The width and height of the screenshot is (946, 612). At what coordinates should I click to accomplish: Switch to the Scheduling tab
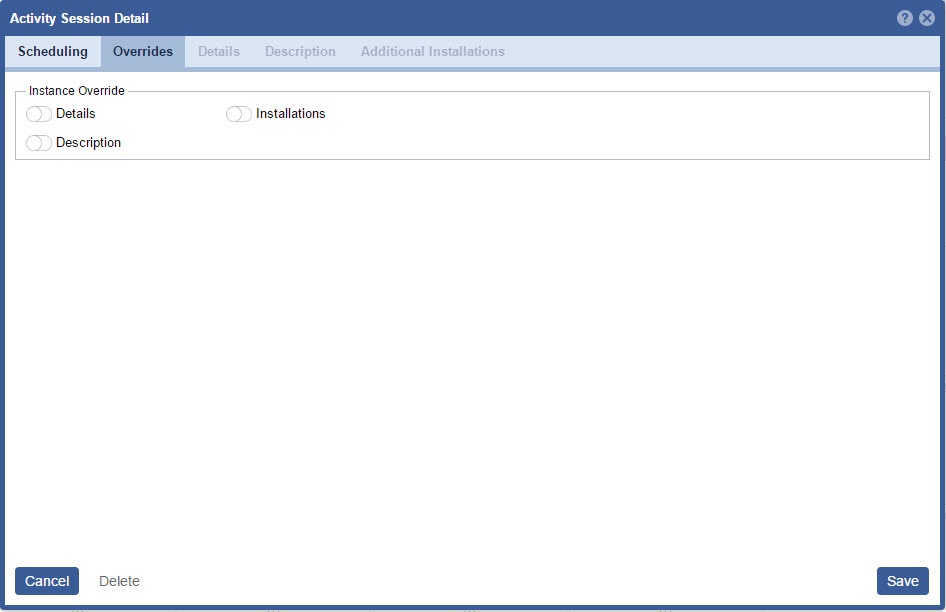tap(53, 51)
